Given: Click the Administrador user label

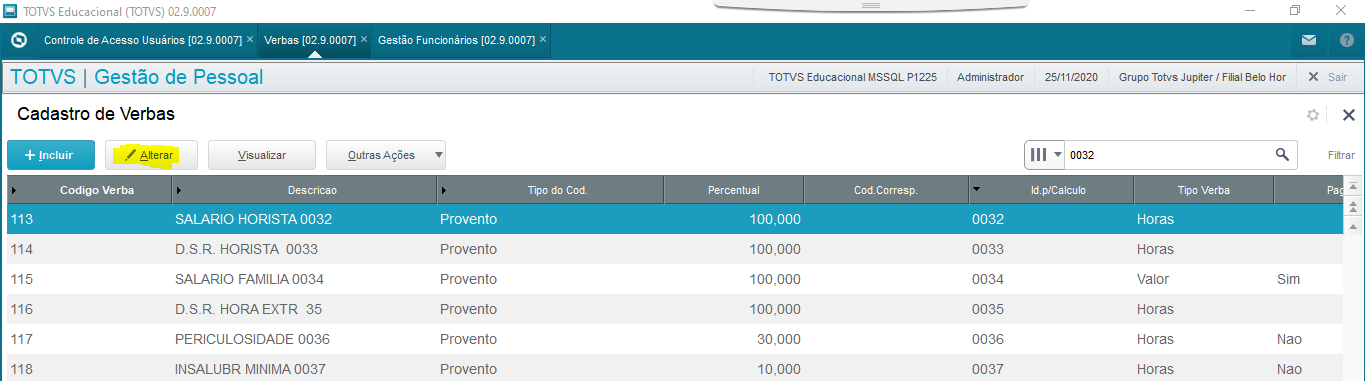Looking at the screenshot, I should (990, 77).
